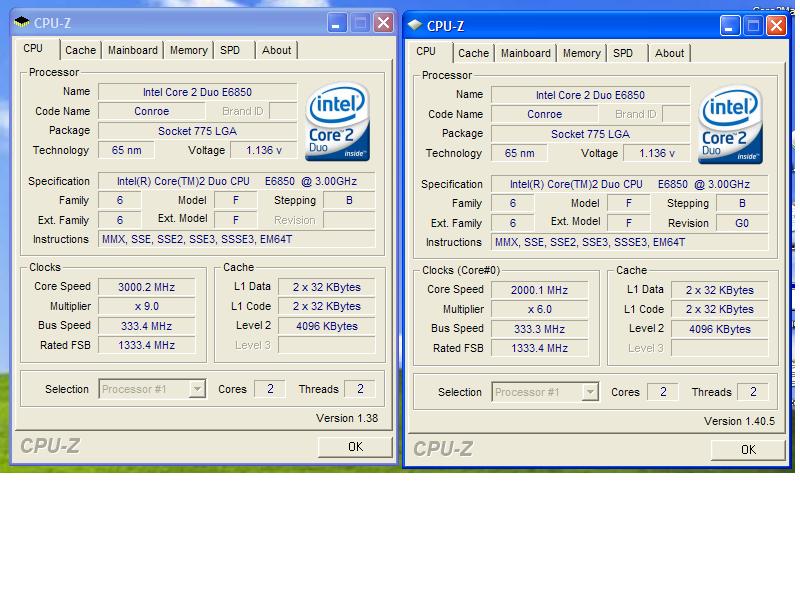Click Socket 775 LGA package in version 1.40.5 window
This screenshot has width=800, height=600.
tap(590, 134)
